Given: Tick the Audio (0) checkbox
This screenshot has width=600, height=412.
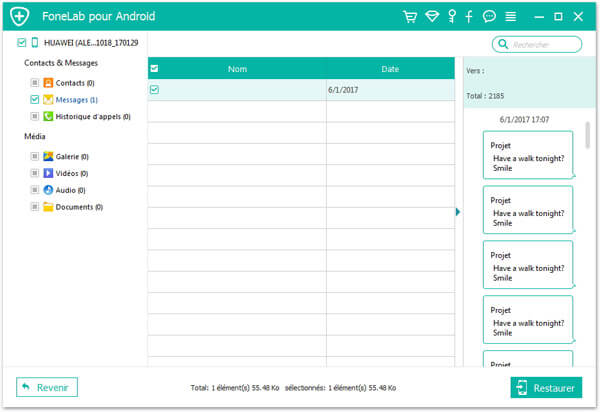Looking at the screenshot, I should [34, 190].
